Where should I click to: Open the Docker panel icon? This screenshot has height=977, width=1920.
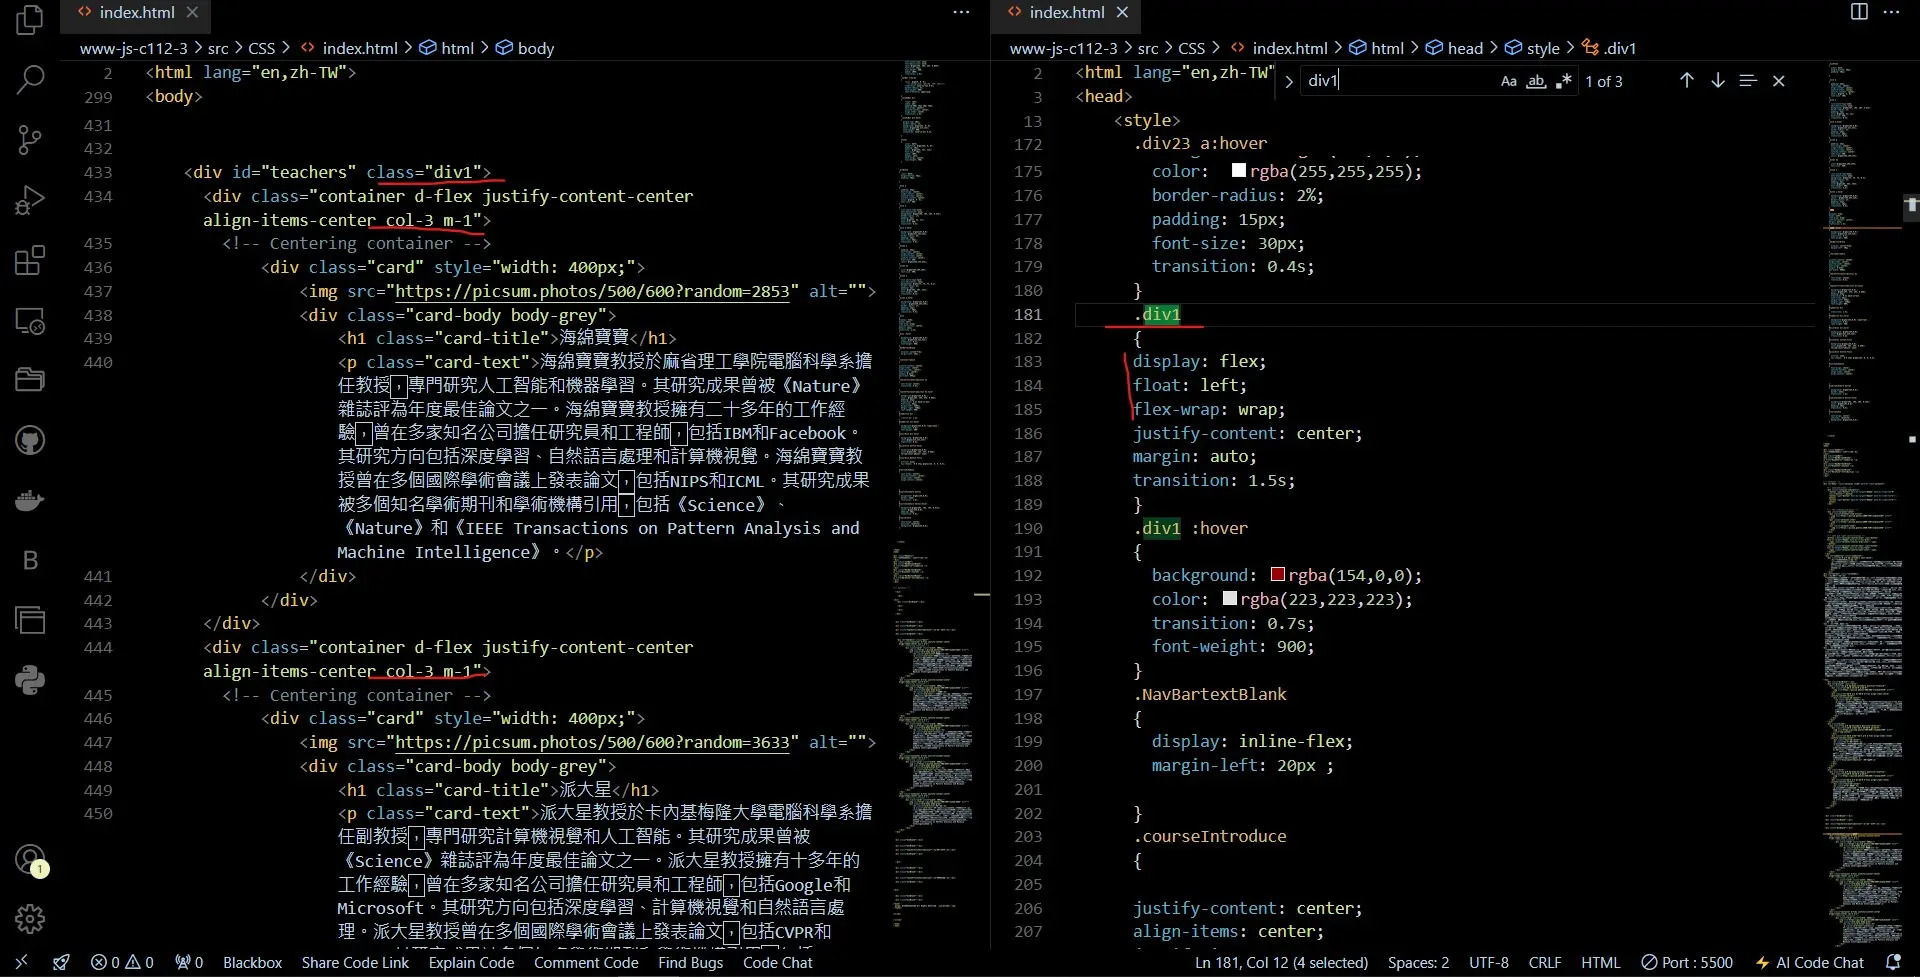(30, 500)
